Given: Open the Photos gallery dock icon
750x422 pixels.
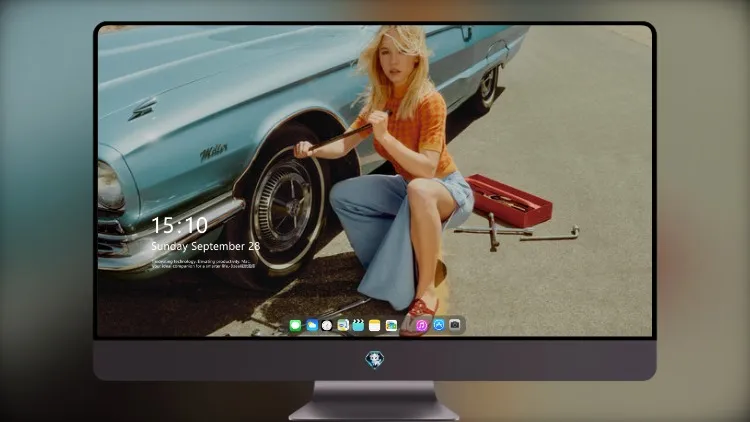Looking at the screenshot, I should [x=391, y=325].
